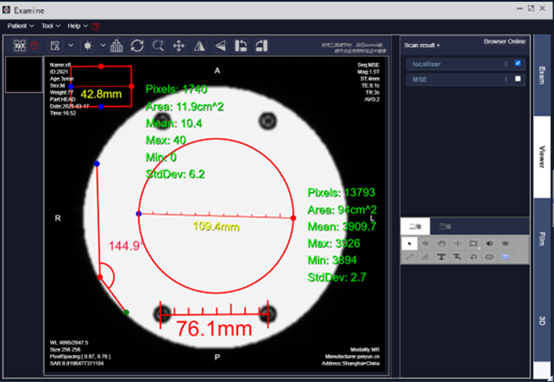Click the refresh/reset circular arrows icon
Image resolution: width=554 pixels, height=382 pixels.
(x=137, y=46)
